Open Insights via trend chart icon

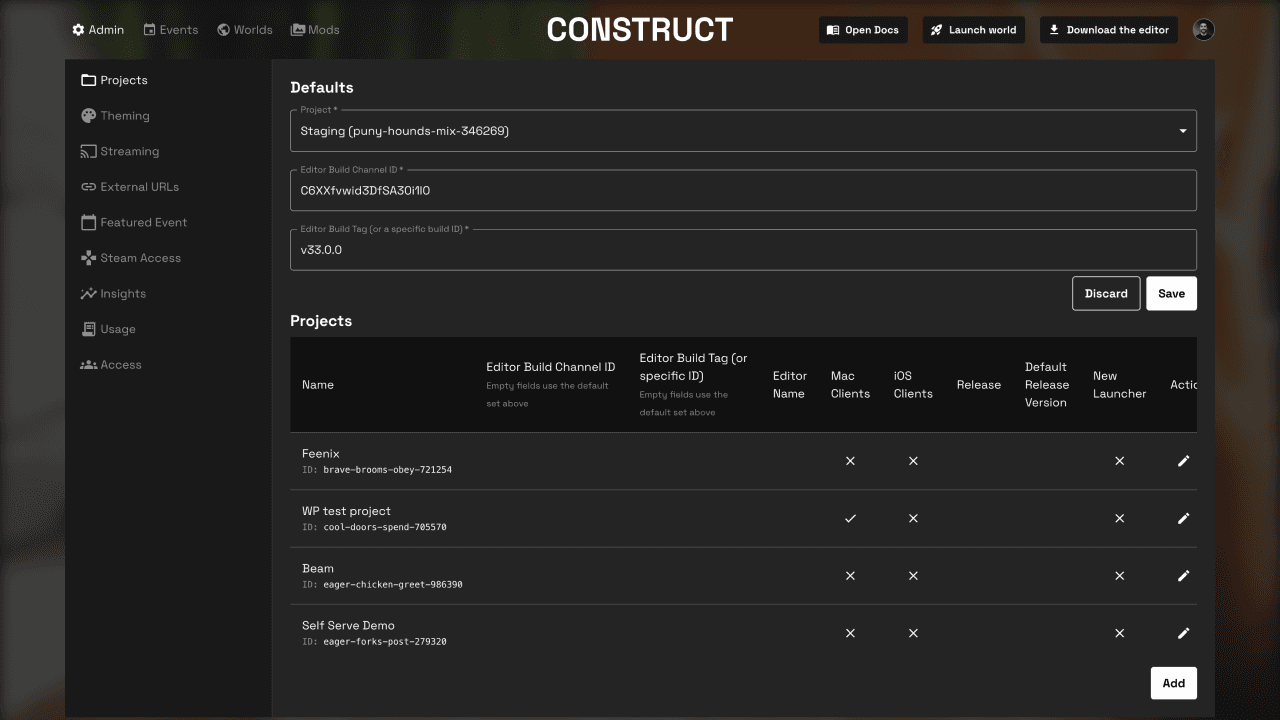[x=88, y=293]
